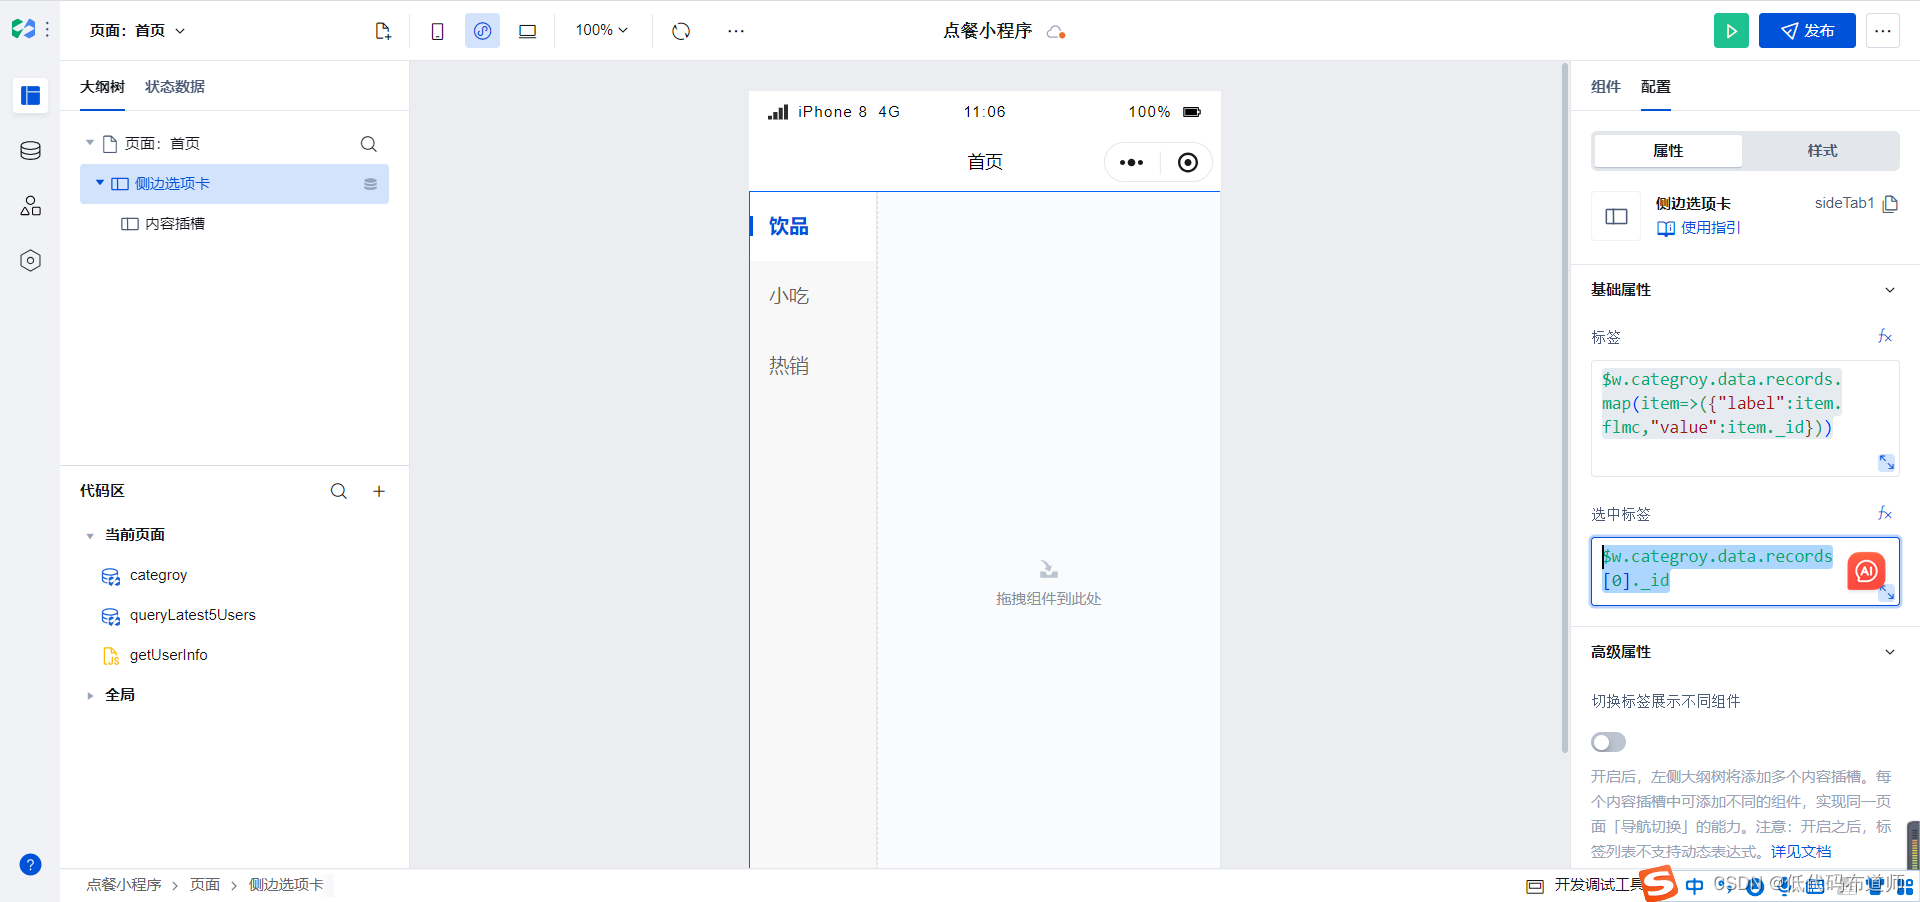Image resolution: width=1920 pixels, height=902 pixels.
Task: Collapse the 高级属性 section
Action: (x=1890, y=652)
